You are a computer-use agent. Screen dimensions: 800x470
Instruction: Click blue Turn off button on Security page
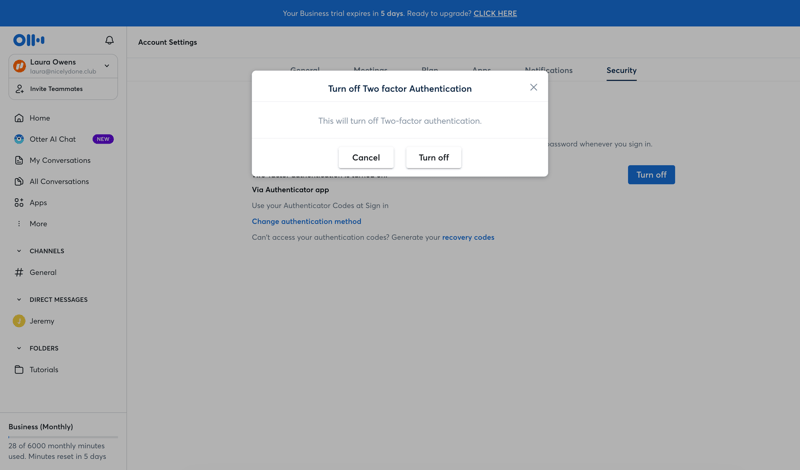coord(652,175)
